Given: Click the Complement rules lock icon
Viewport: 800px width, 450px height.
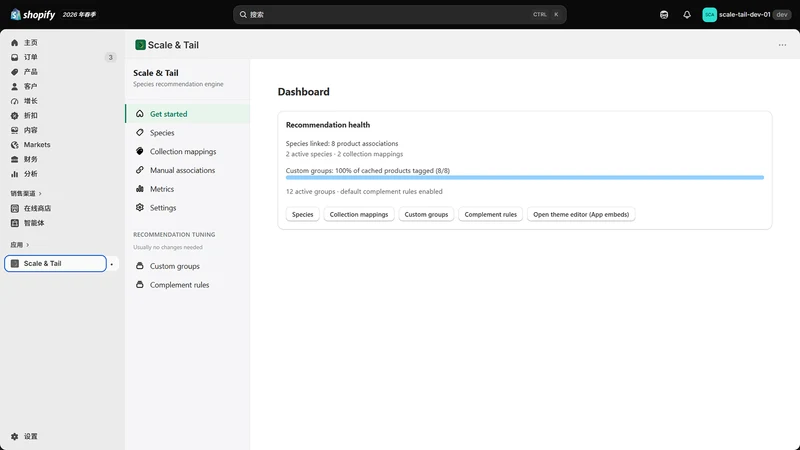Looking at the screenshot, I should (139, 285).
